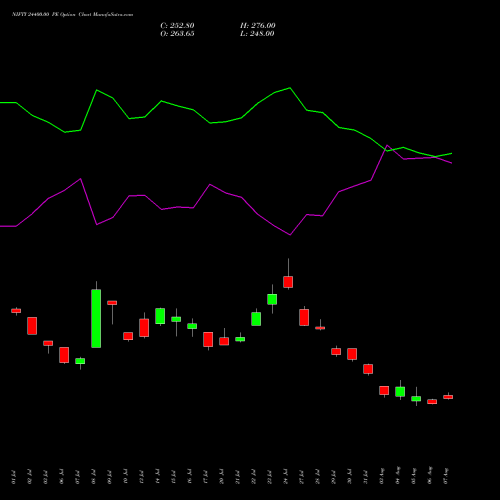Click the red candle on 31 Jul
Screen dimensions: 500x500
[x=368, y=369]
